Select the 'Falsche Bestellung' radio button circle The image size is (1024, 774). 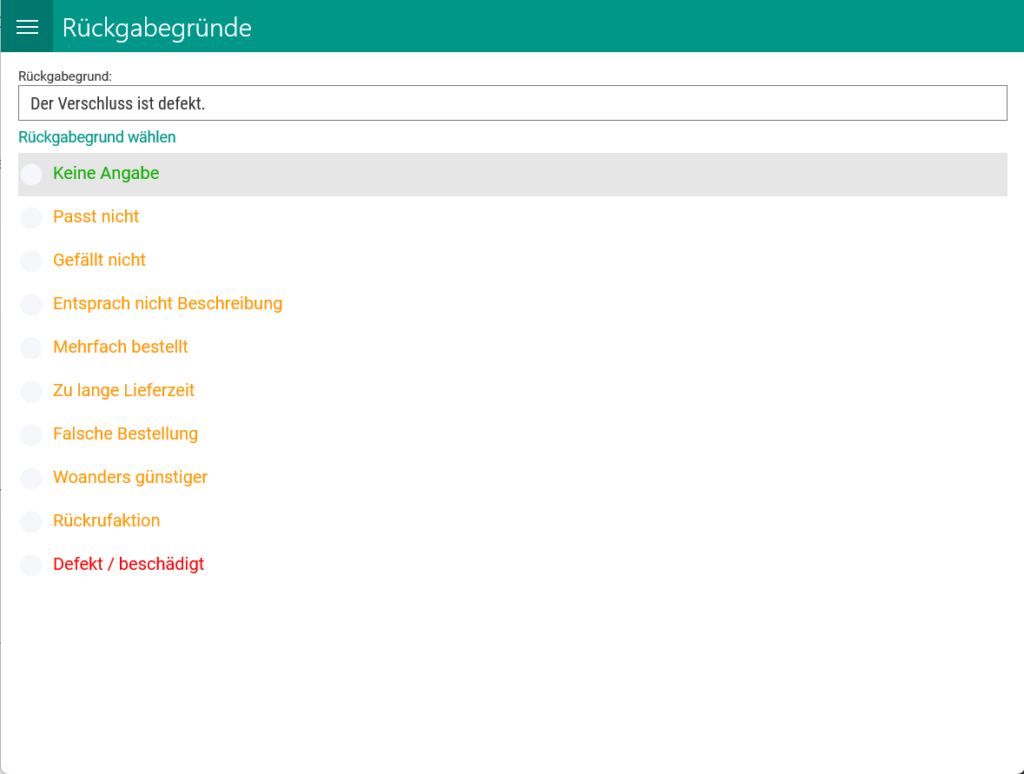coord(32,435)
